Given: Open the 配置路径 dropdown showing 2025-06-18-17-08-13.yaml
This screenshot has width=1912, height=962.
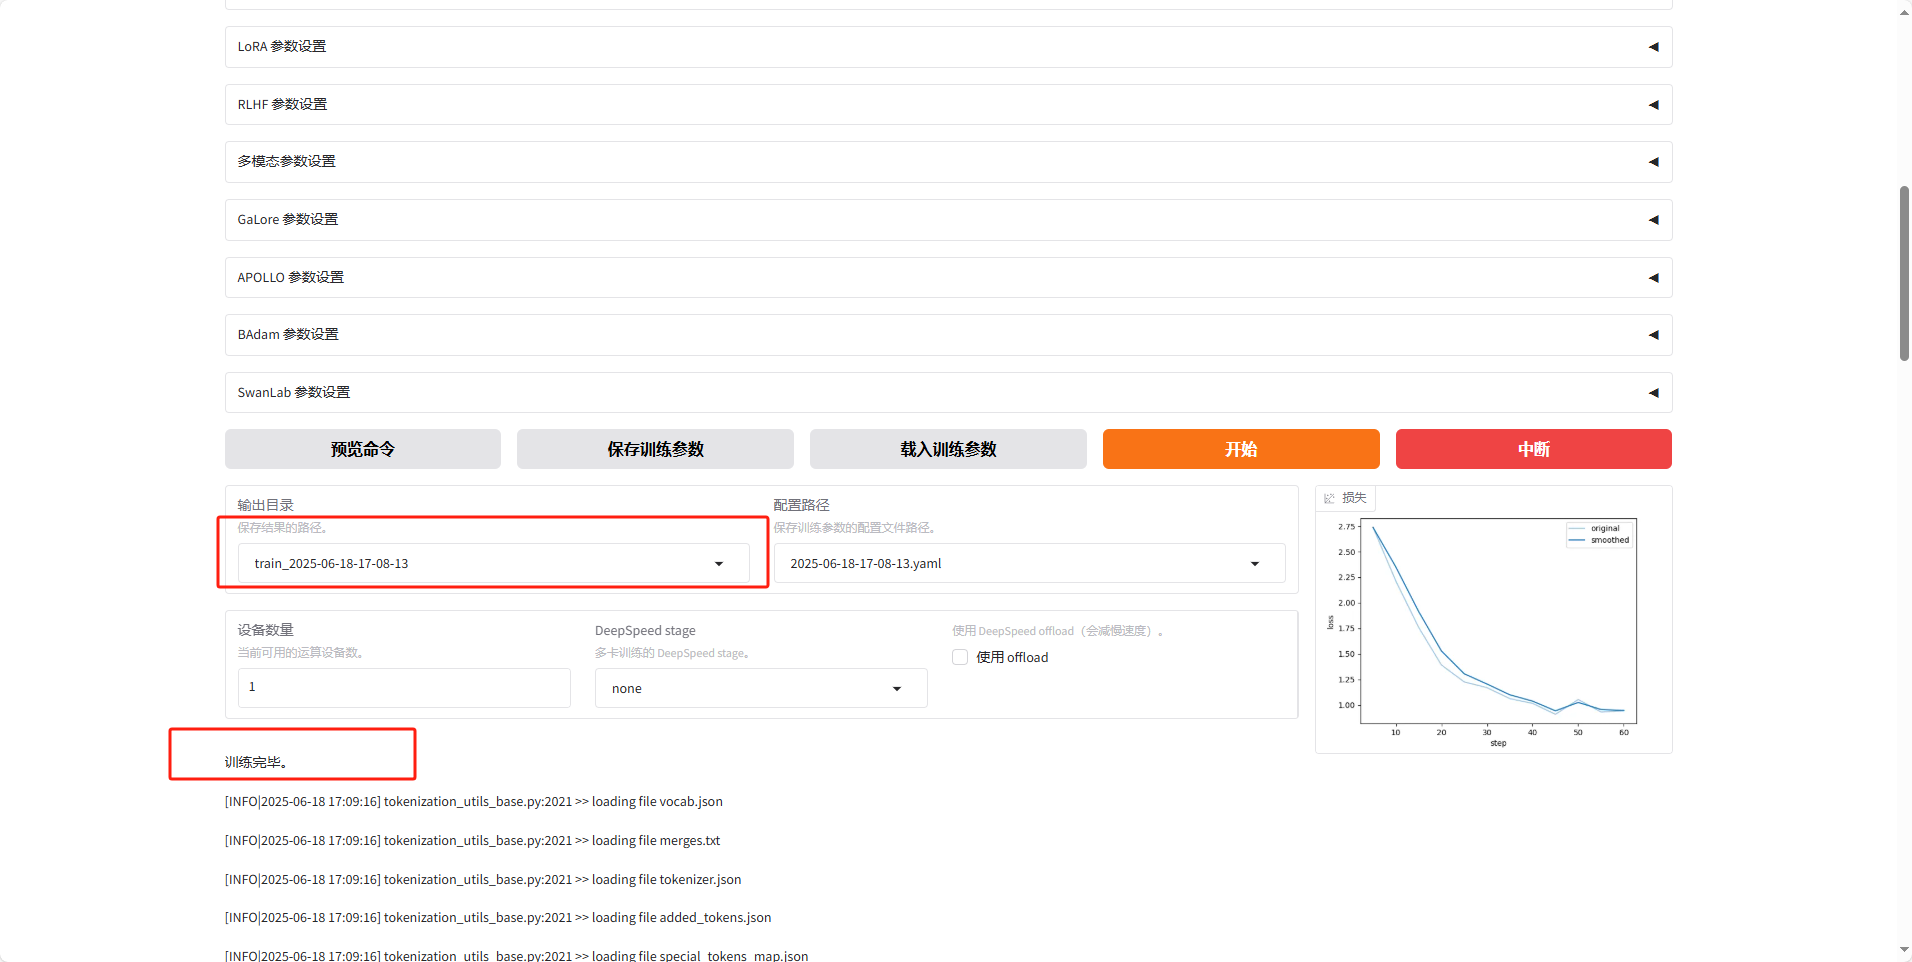Looking at the screenshot, I should click(x=1029, y=563).
